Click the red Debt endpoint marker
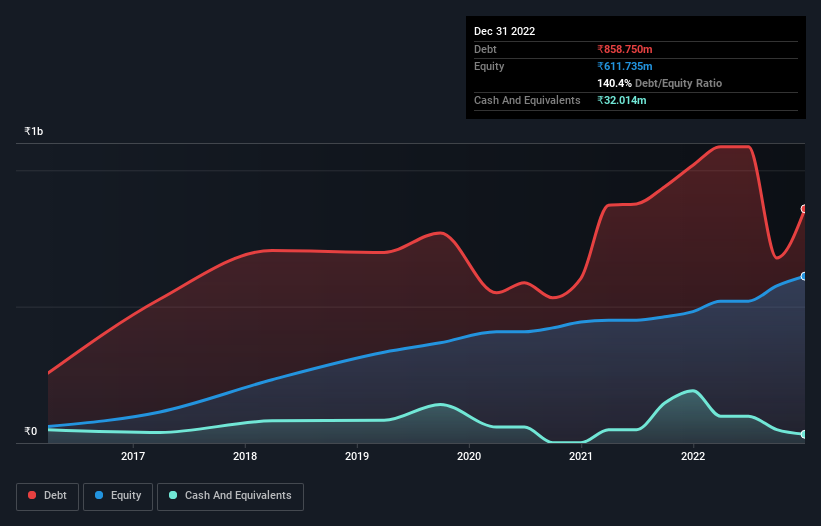The image size is (821, 526). tap(804, 209)
